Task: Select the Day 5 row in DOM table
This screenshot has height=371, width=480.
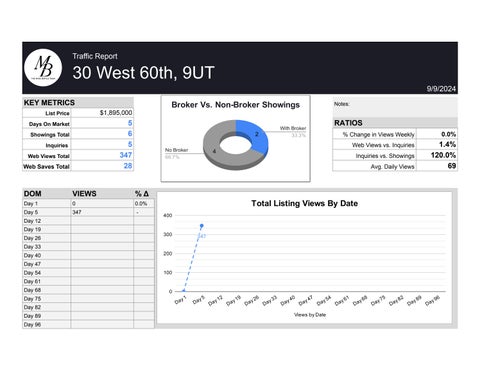Action: pyautogui.click(x=88, y=212)
